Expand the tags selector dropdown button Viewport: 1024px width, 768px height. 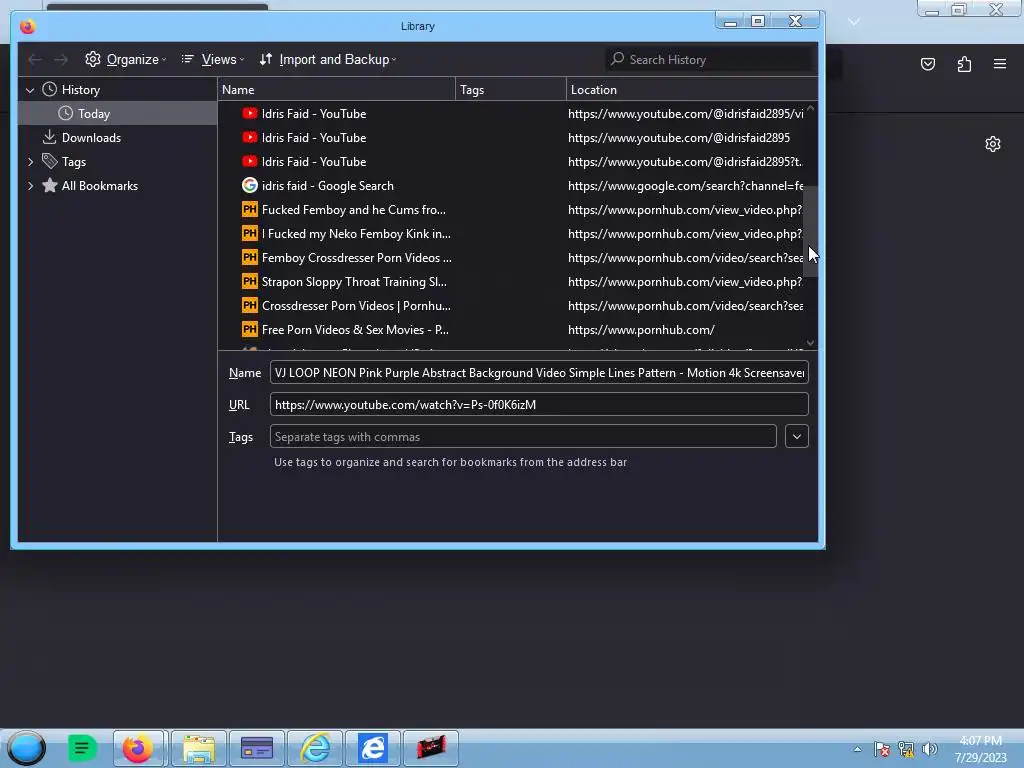(x=796, y=437)
